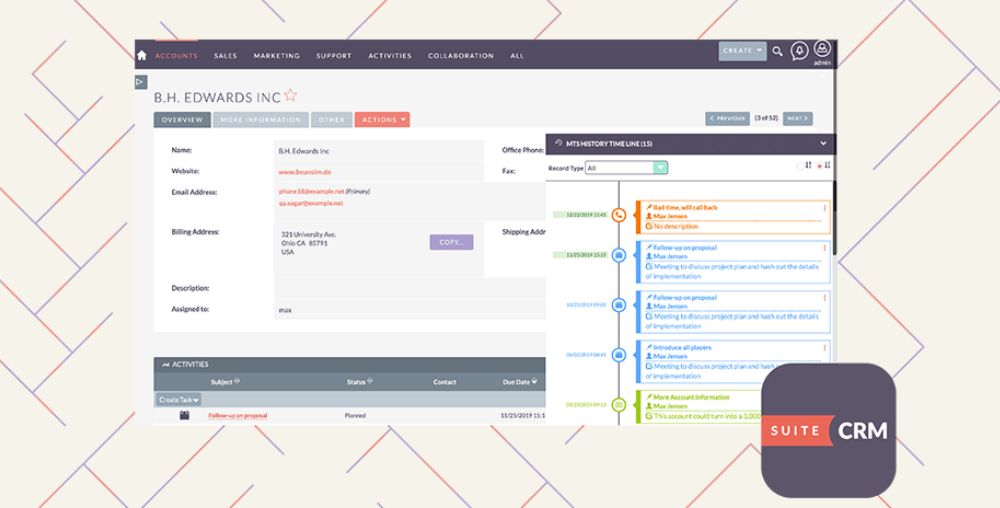Collapse the MTS History Time Line panel chevron
Image resolution: width=1000 pixels, height=508 pixels.
(823, 143)
